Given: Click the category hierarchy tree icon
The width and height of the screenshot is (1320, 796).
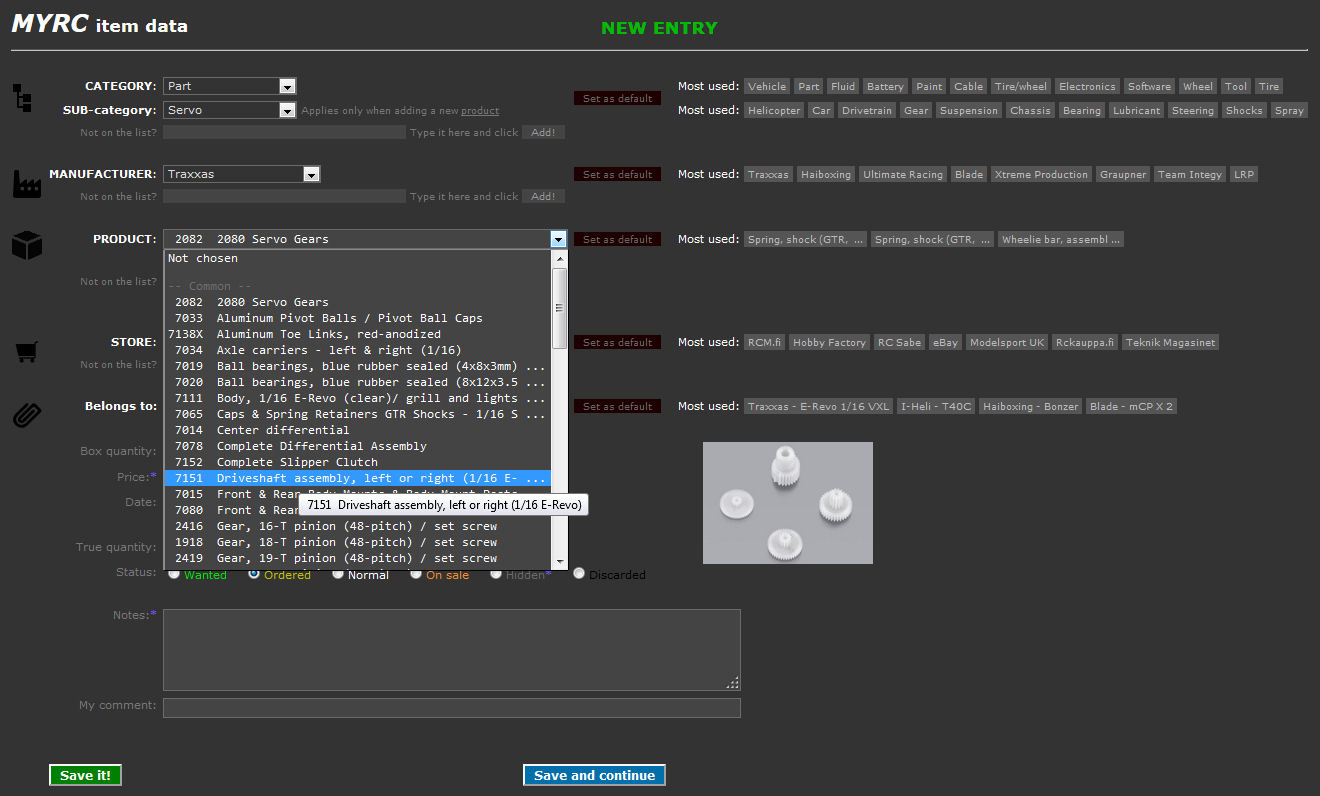Looking at the screenshot, I should [22, 98].
